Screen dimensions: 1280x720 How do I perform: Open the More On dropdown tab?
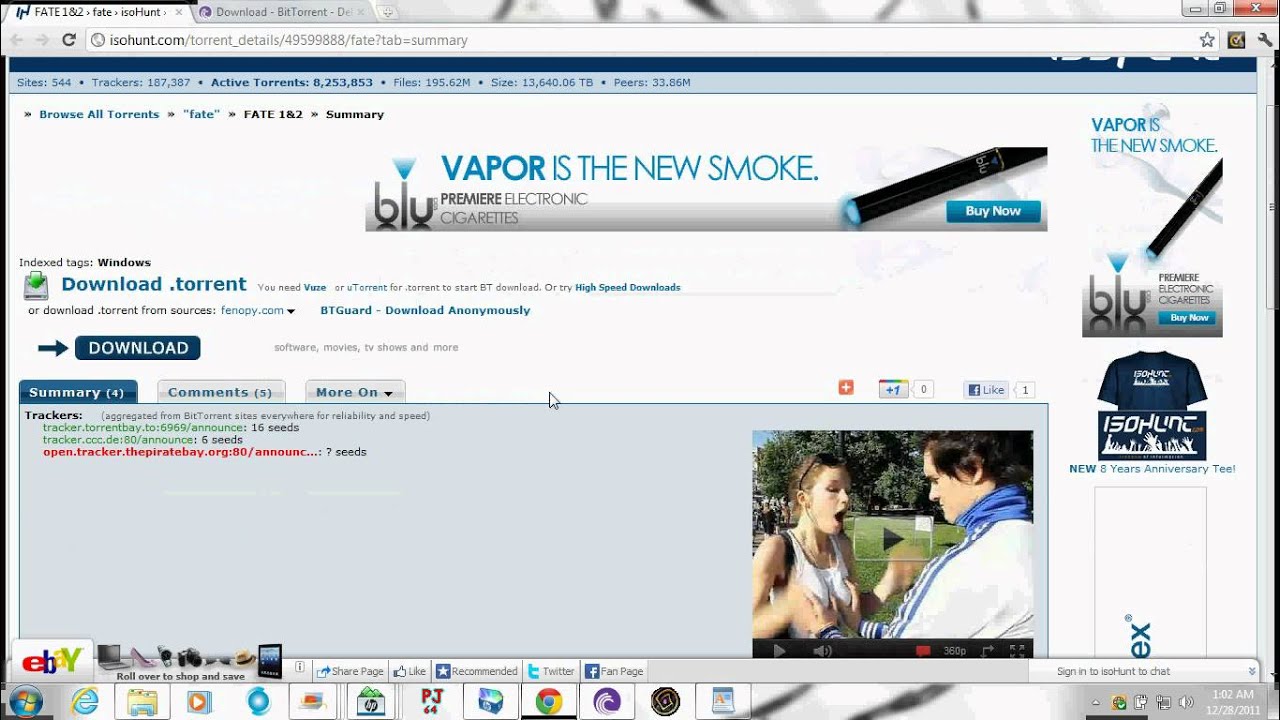(x=354, y=392)
